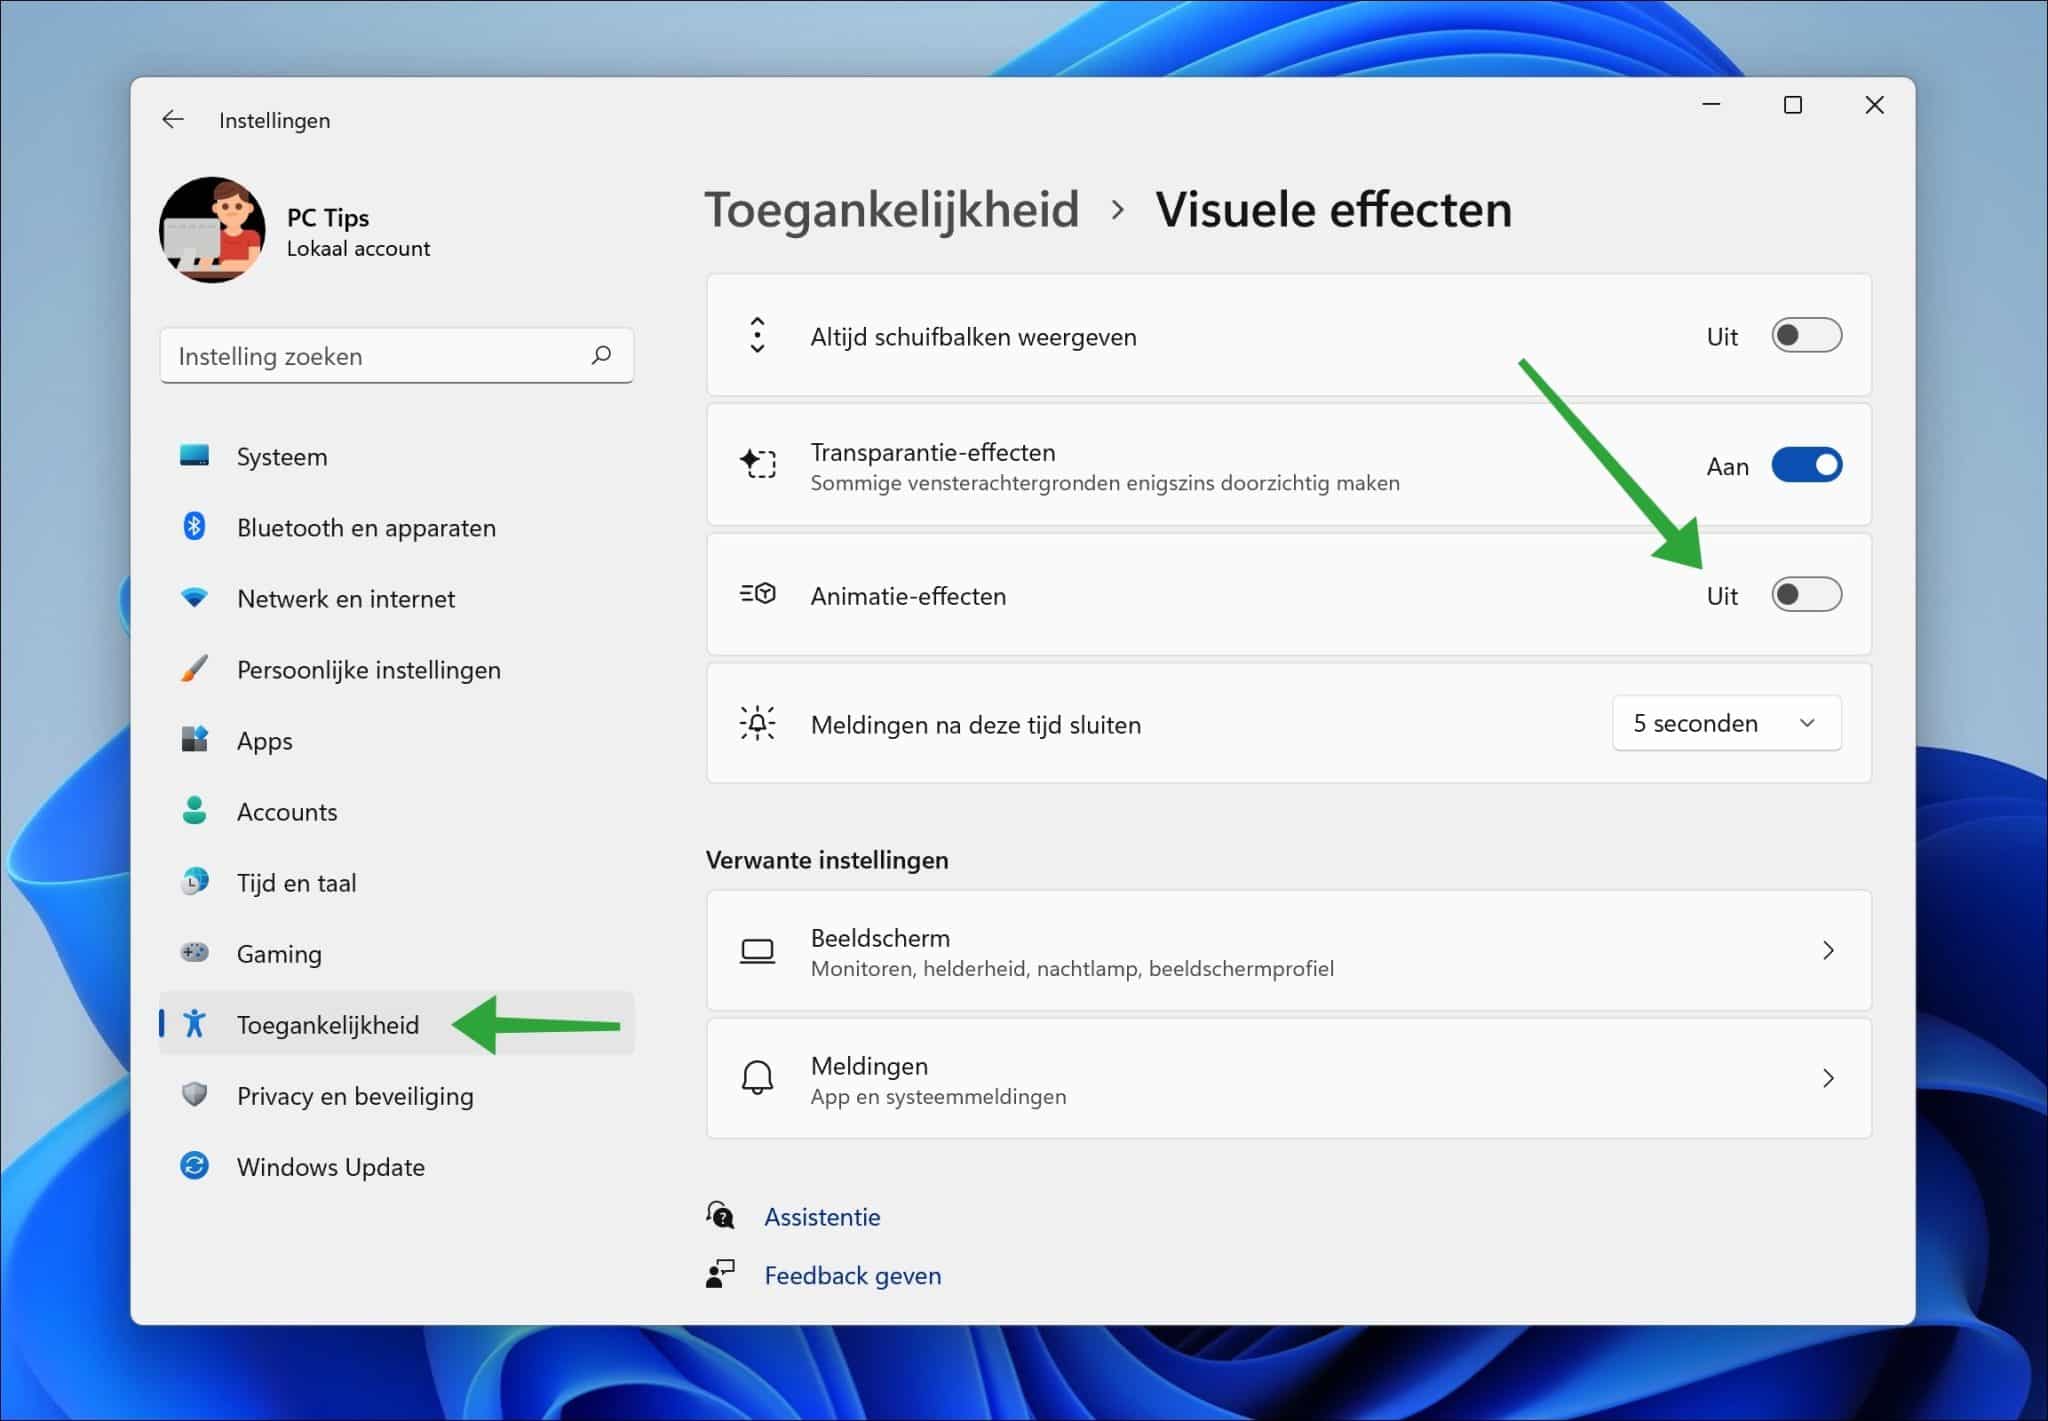Enable Animatie-effecten

click(1806, 594)
